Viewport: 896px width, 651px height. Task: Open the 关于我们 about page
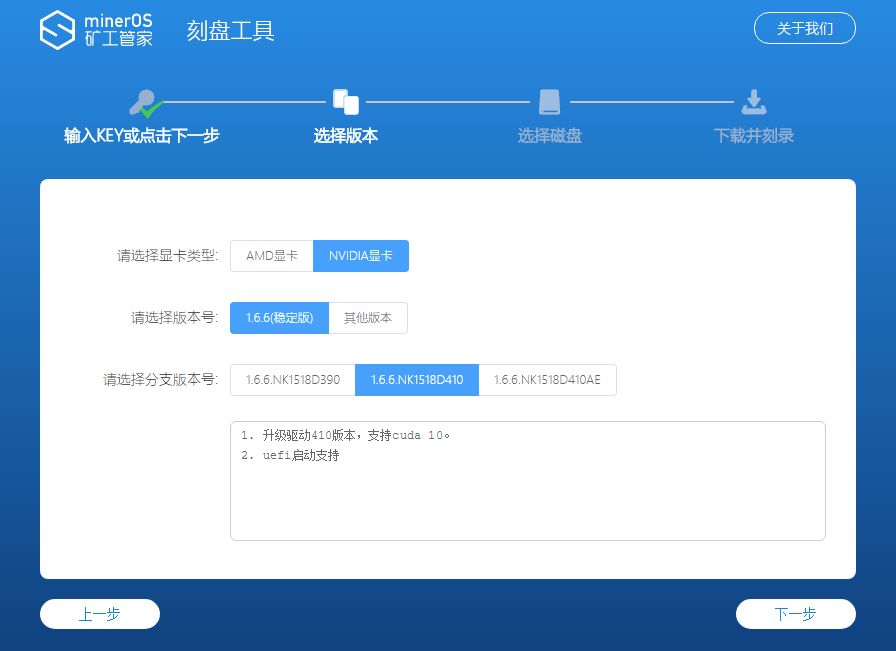805,28
